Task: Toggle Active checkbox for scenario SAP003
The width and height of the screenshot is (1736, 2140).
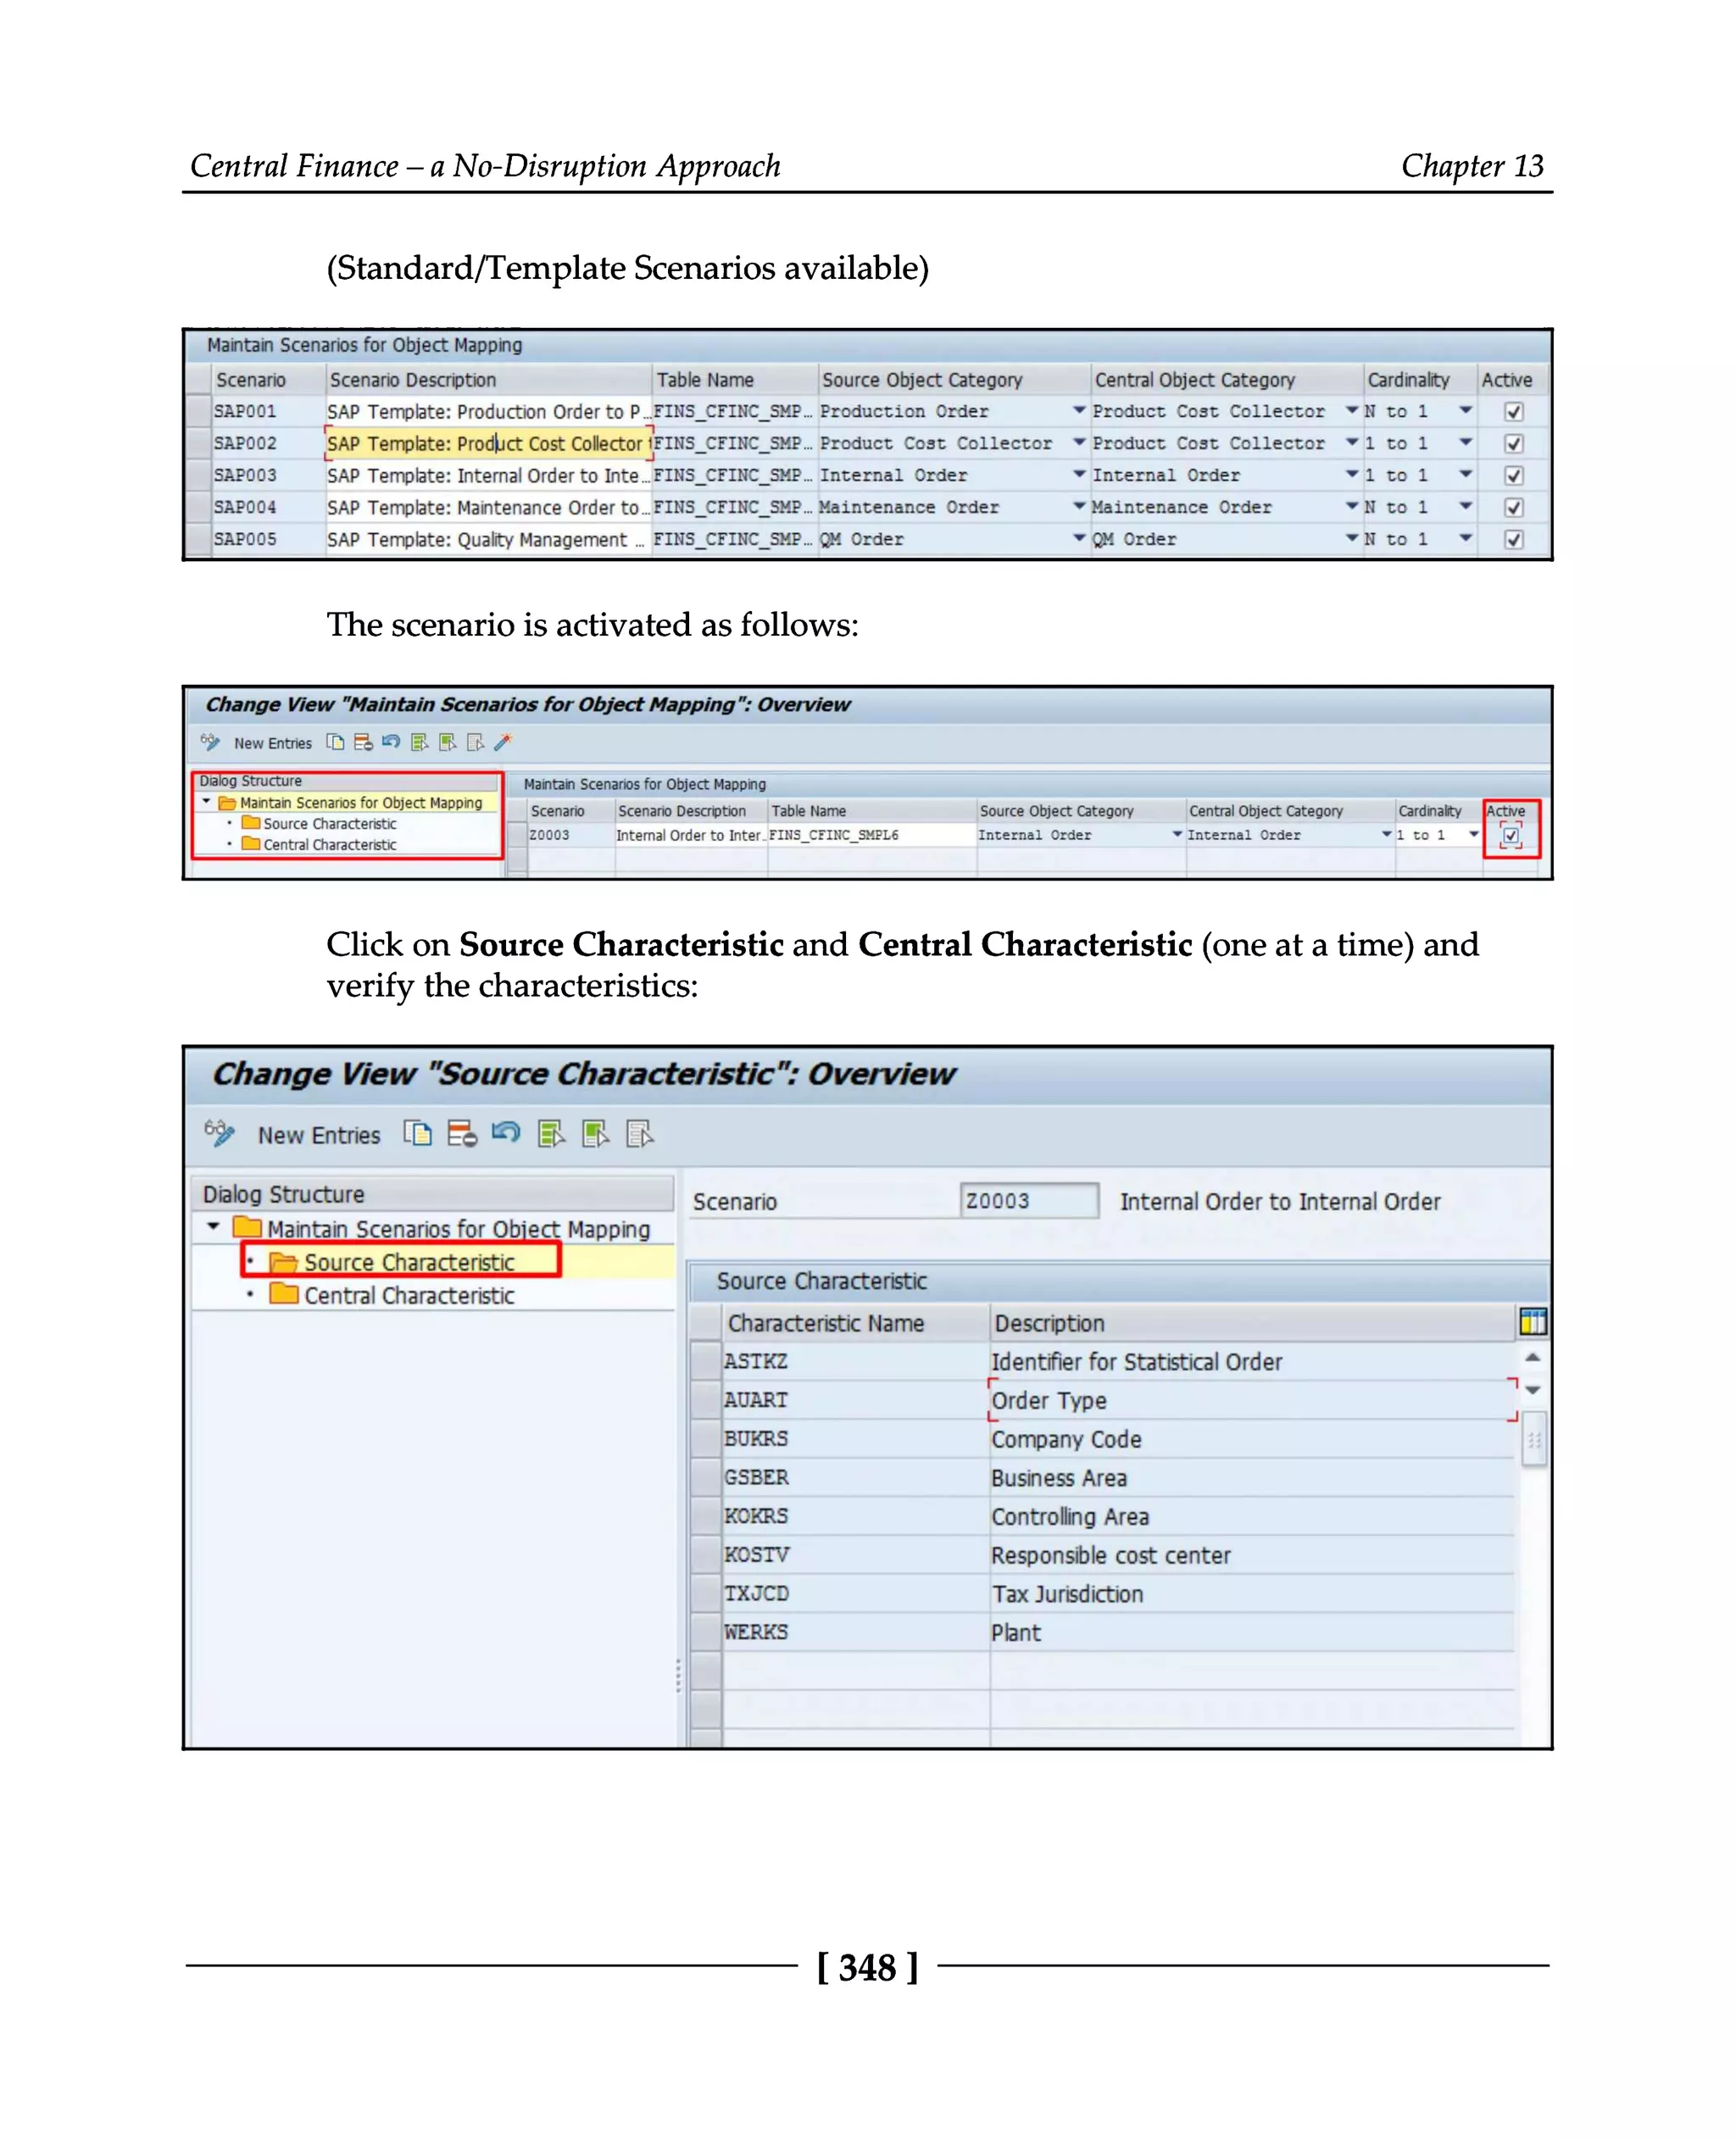Action: [x=1514, y=475]
